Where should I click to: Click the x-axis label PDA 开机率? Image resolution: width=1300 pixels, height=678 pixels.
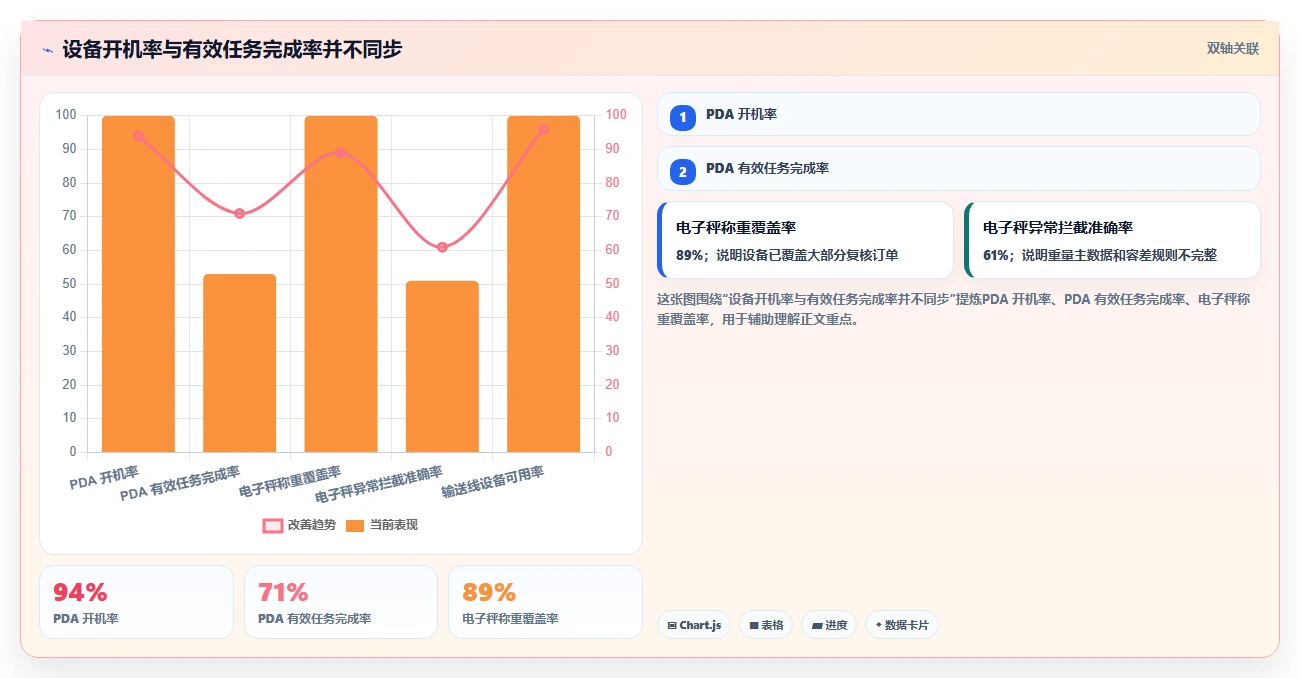[105, 477]
